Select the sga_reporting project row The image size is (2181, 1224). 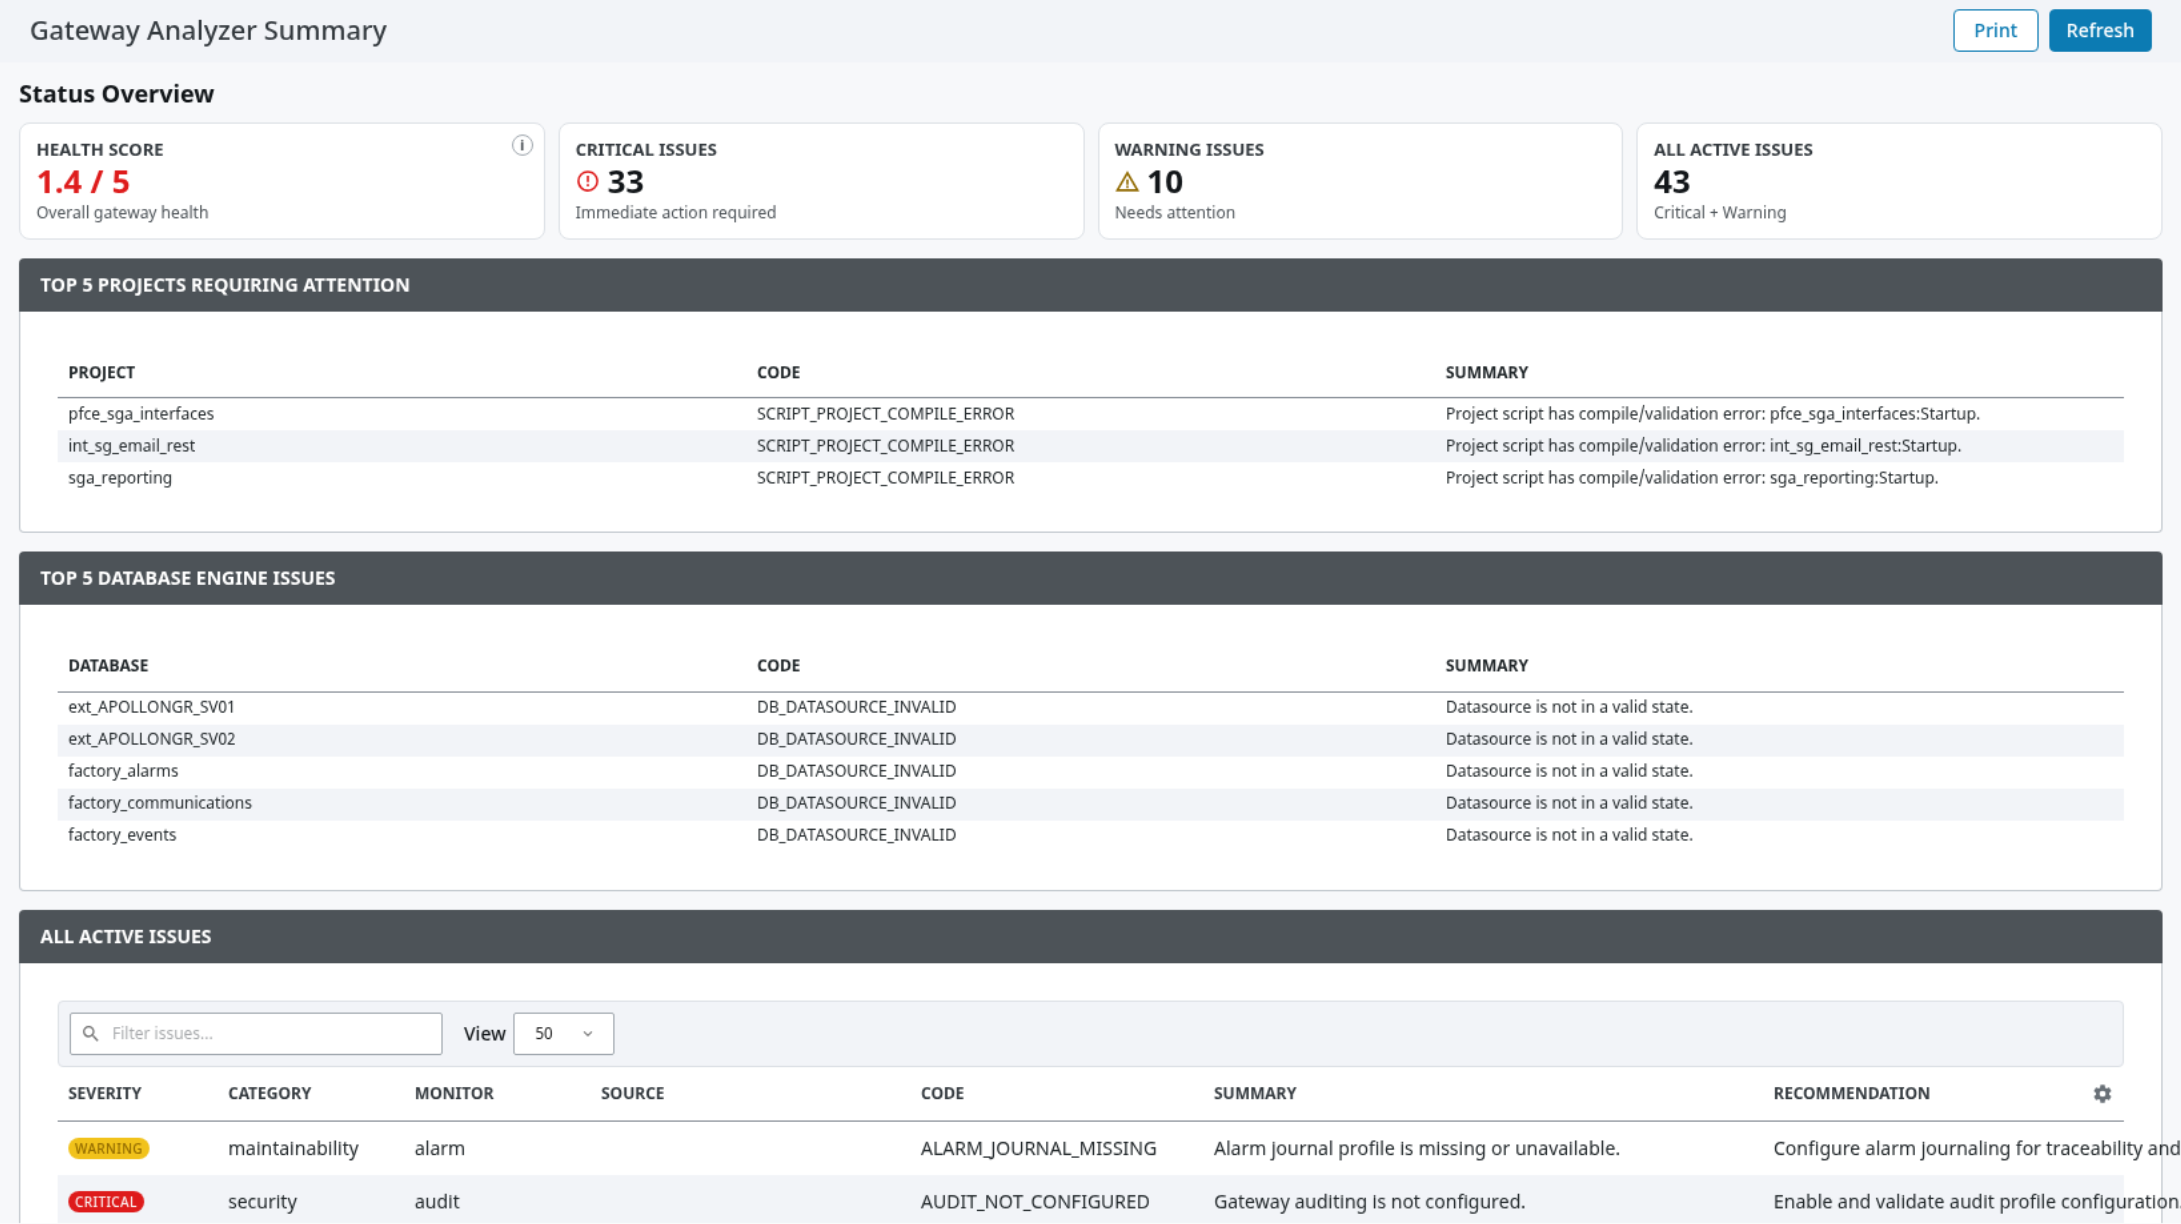[1090, 478]
